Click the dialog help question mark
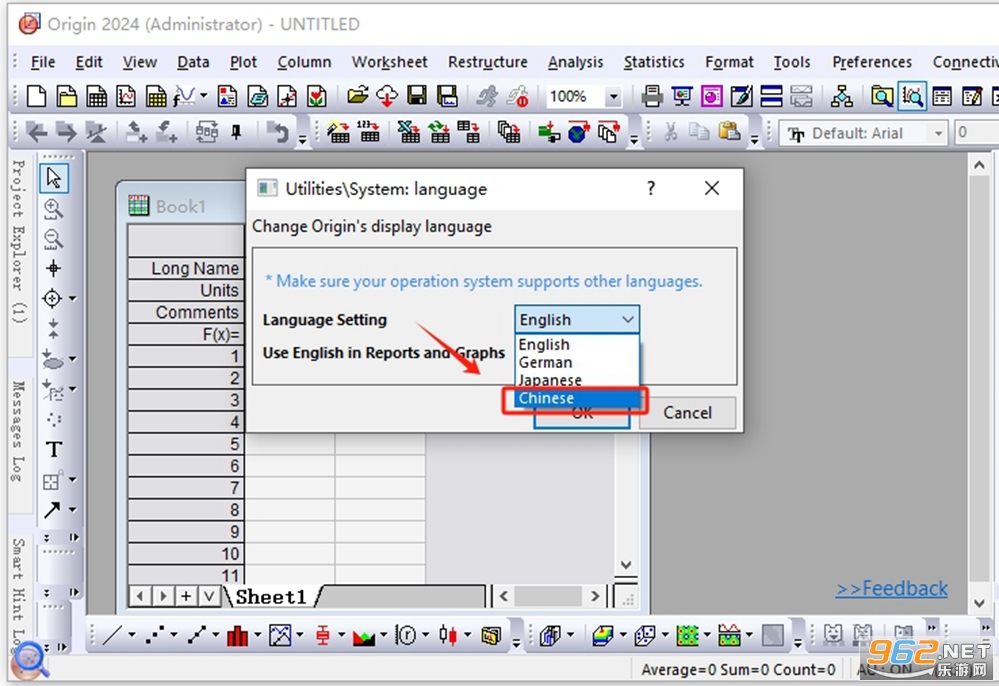 650,189
